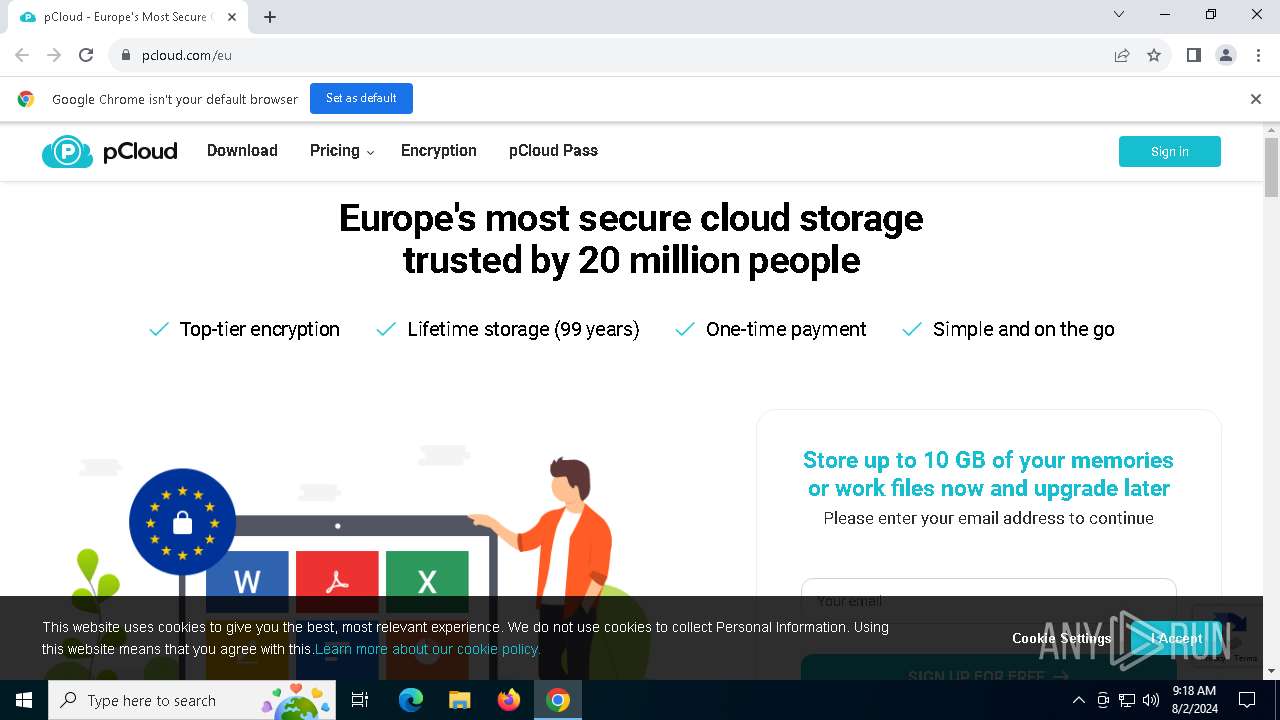1280x720 pixels.
Task: Click the main headline about secure cloud storage
Action: tap(631, 239)
